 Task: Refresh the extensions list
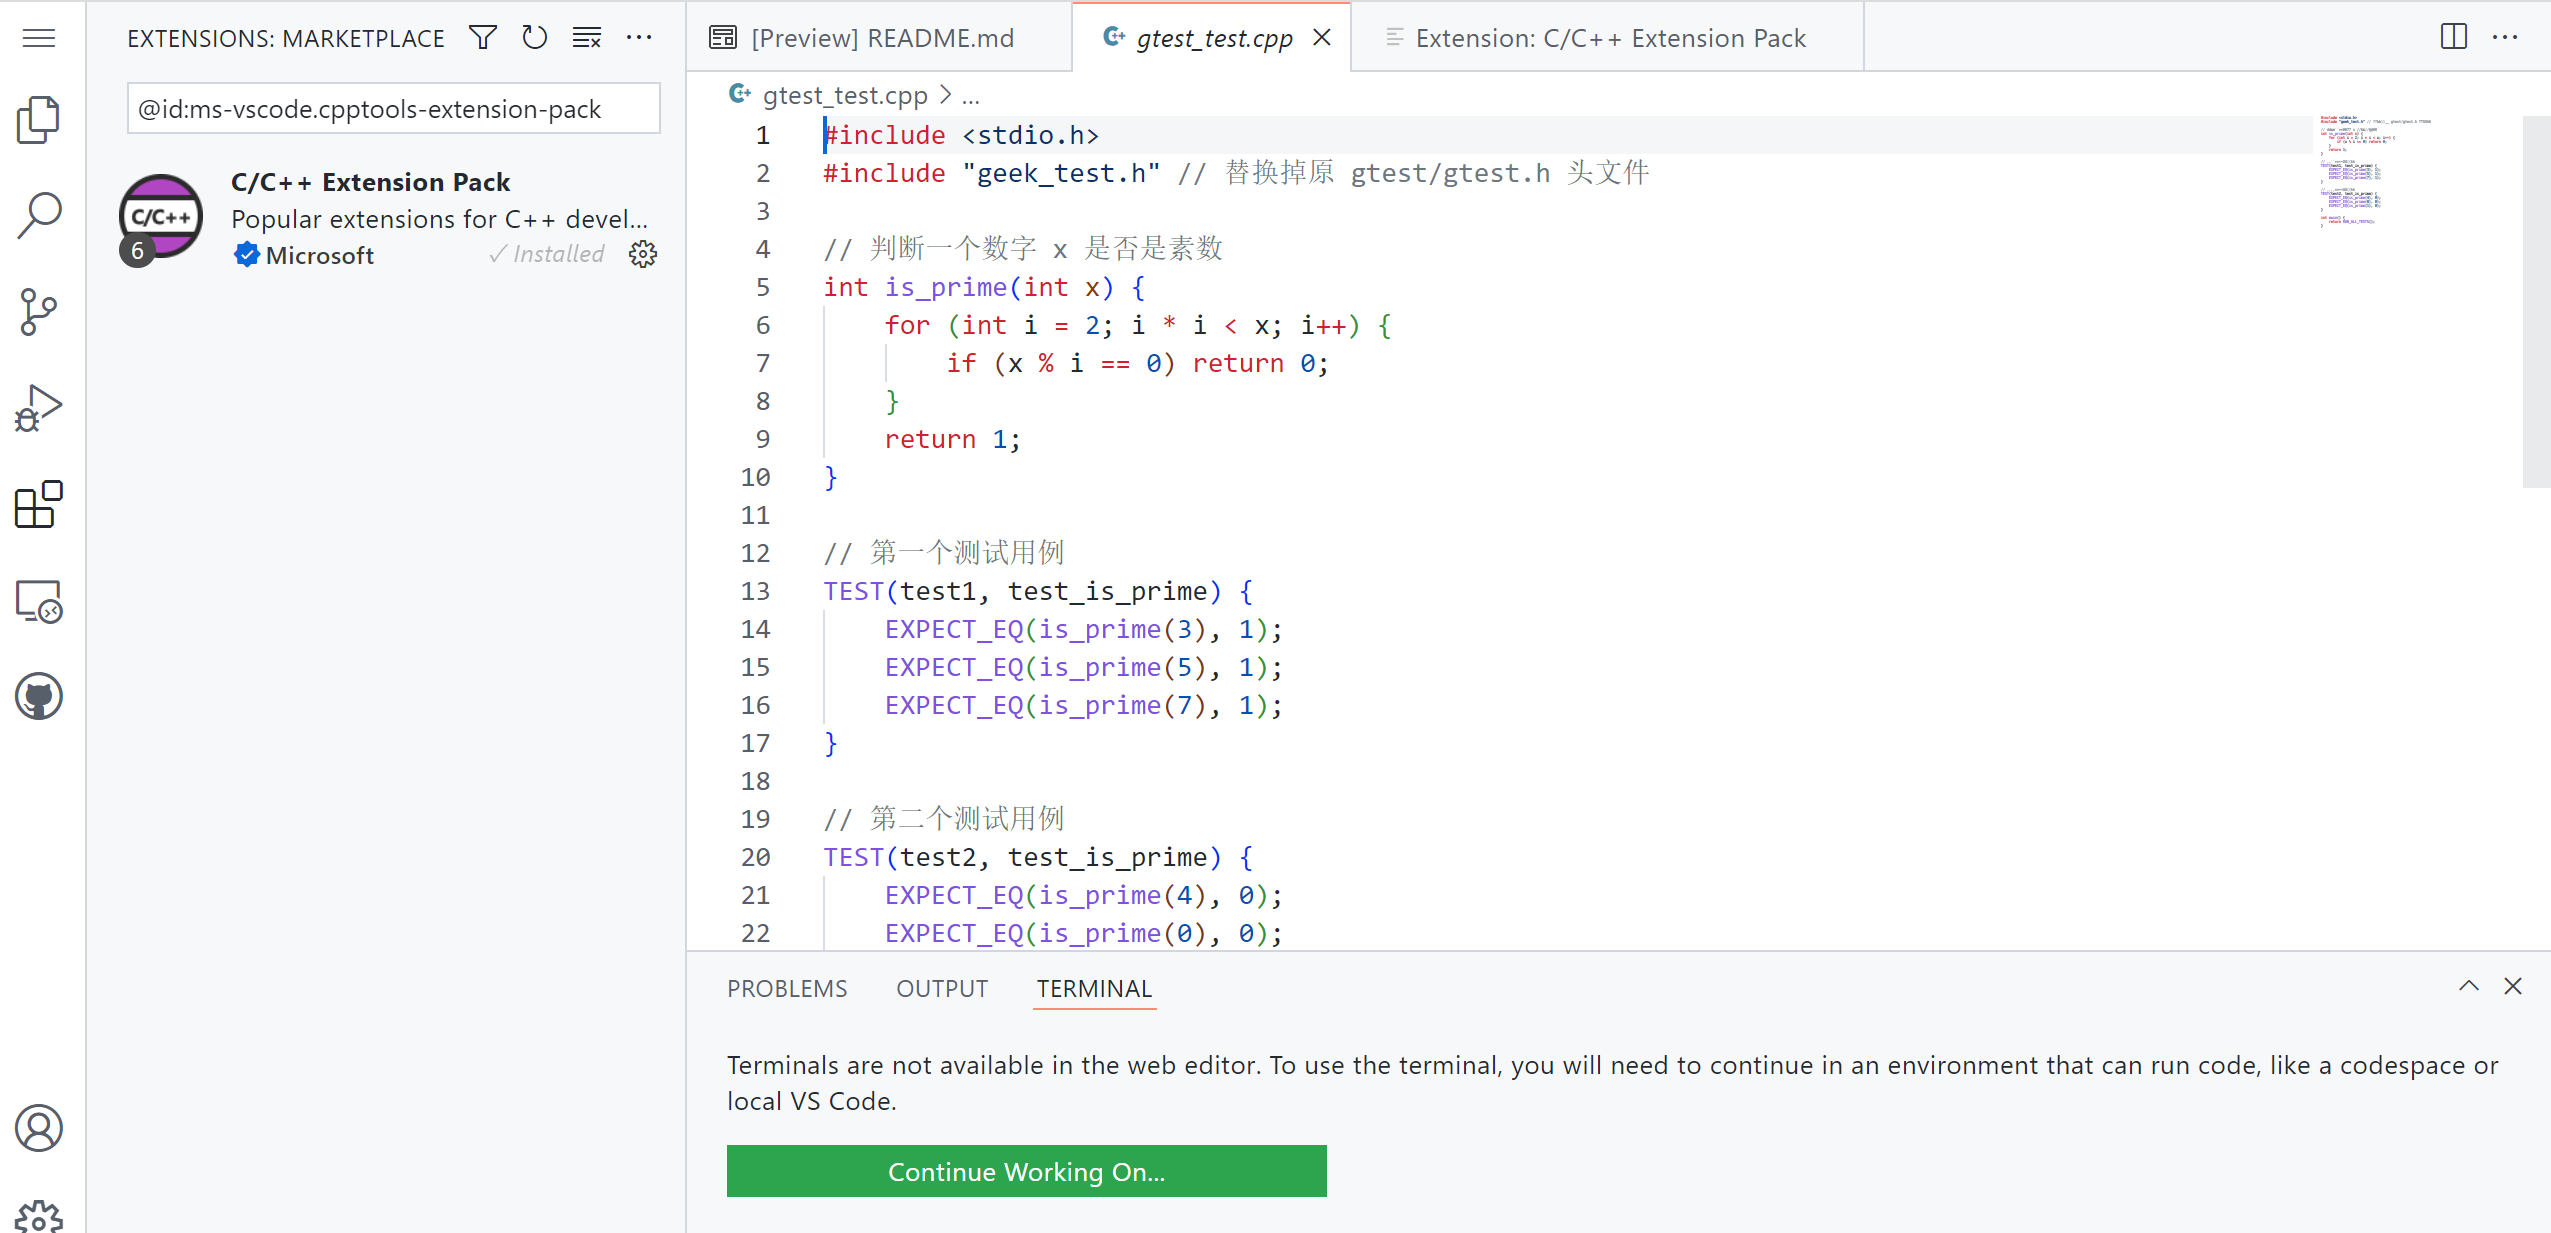535,38
